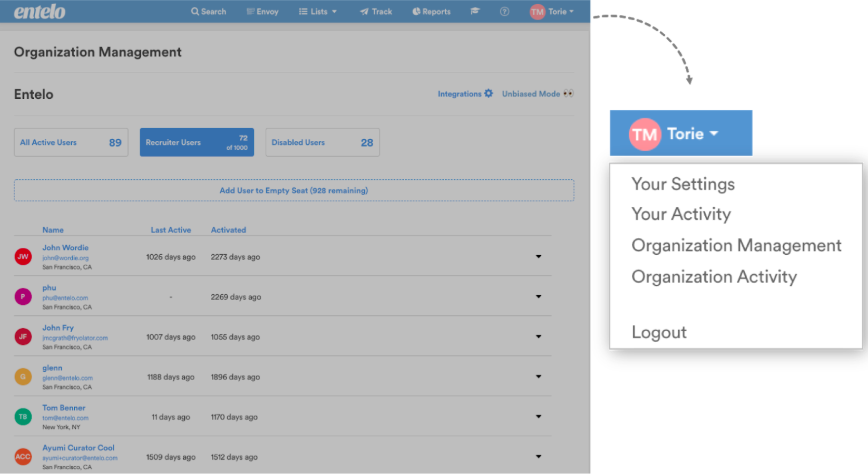Sort by the Last Active column header
868x475 pixels.
[x=170, y=230]
